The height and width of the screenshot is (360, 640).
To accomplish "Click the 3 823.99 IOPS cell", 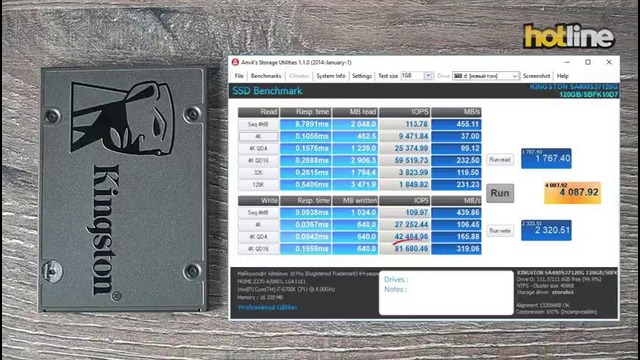I will click(x=404, y=173).
